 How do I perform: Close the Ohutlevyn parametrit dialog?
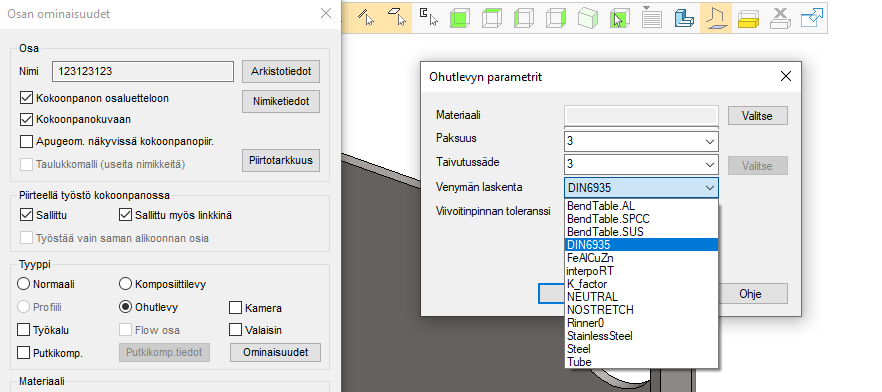coord(785,76)
